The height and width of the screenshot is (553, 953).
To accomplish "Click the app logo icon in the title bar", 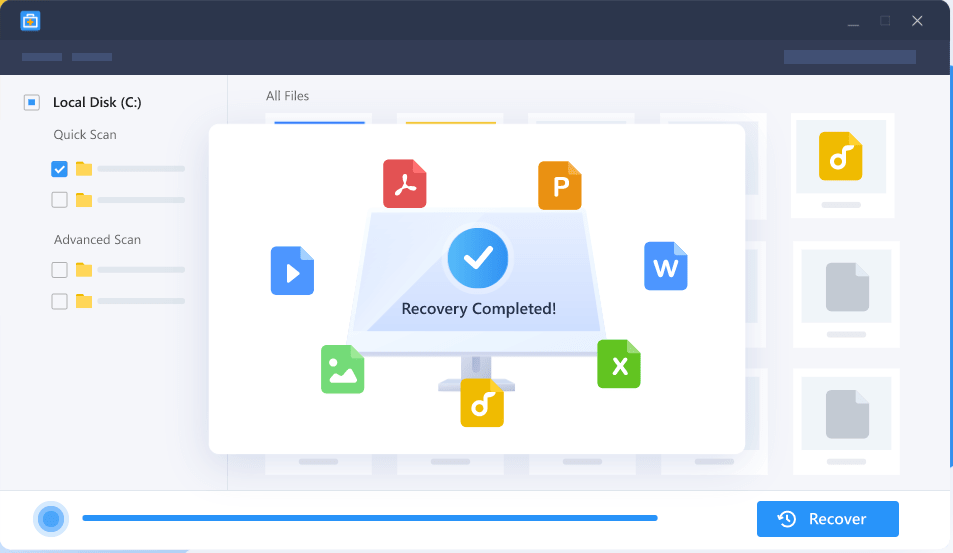I will pos(30,21).
